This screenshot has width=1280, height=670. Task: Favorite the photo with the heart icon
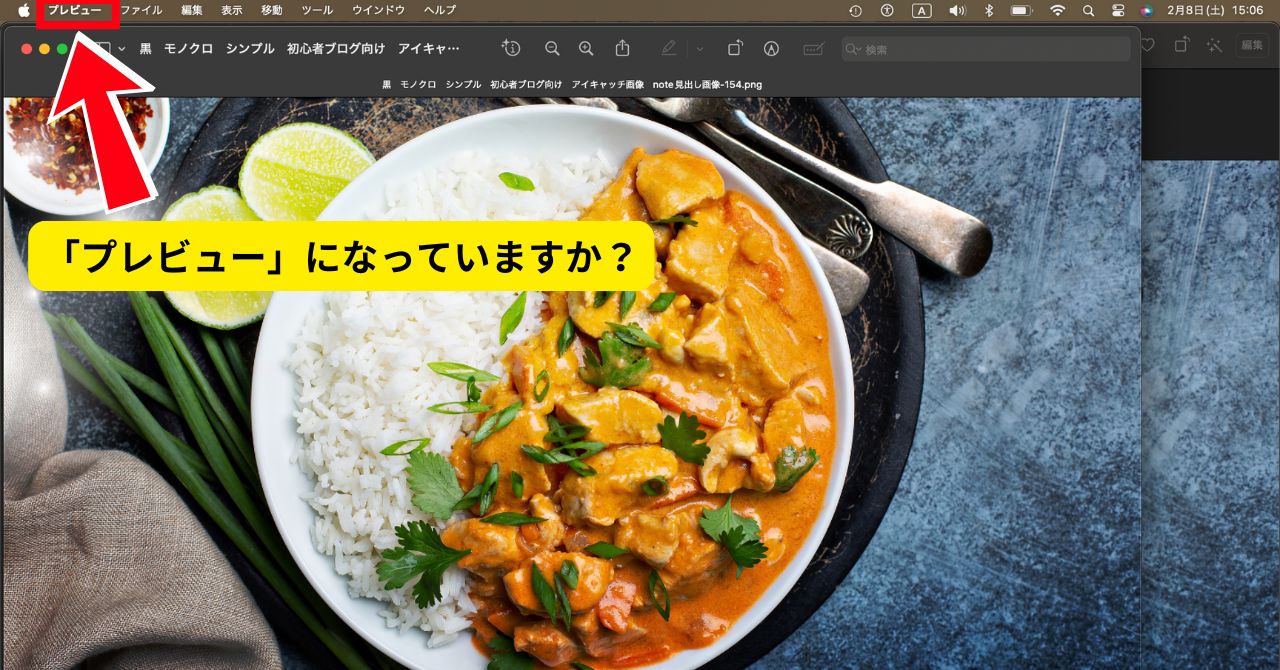click(1148, 45)
